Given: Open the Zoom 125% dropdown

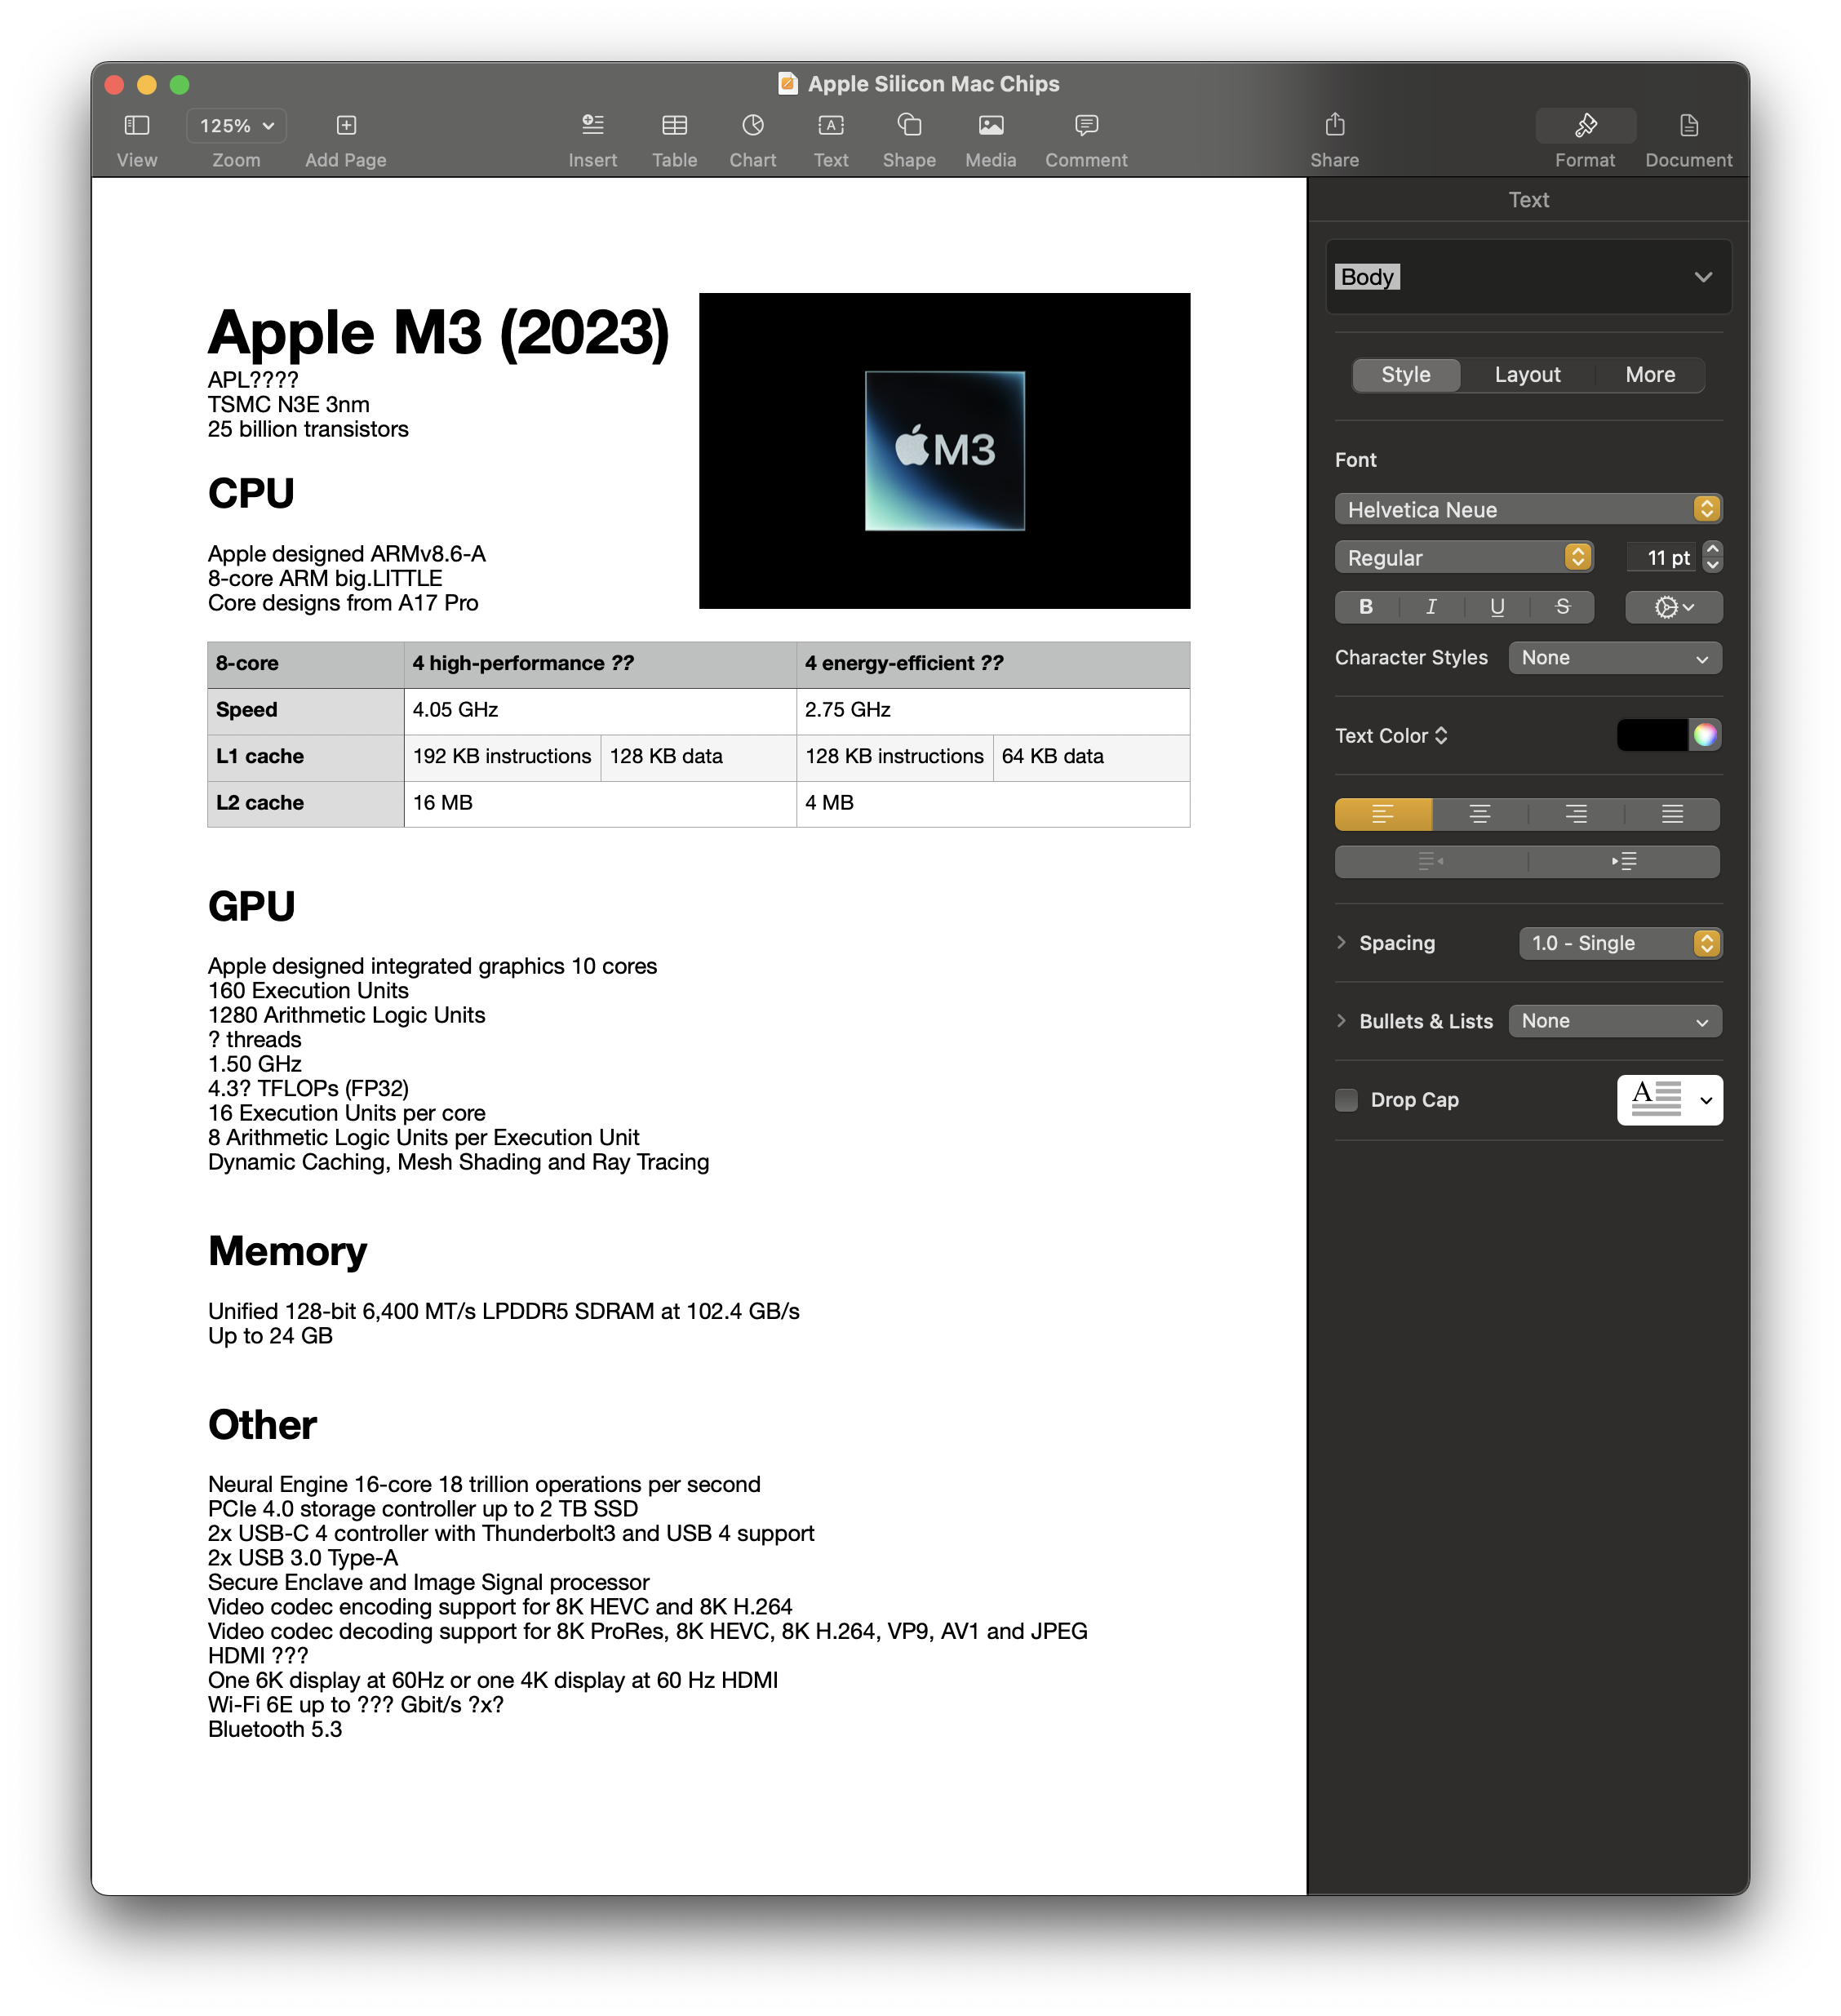Looking at the screenshot, I should tap(236, 126).
